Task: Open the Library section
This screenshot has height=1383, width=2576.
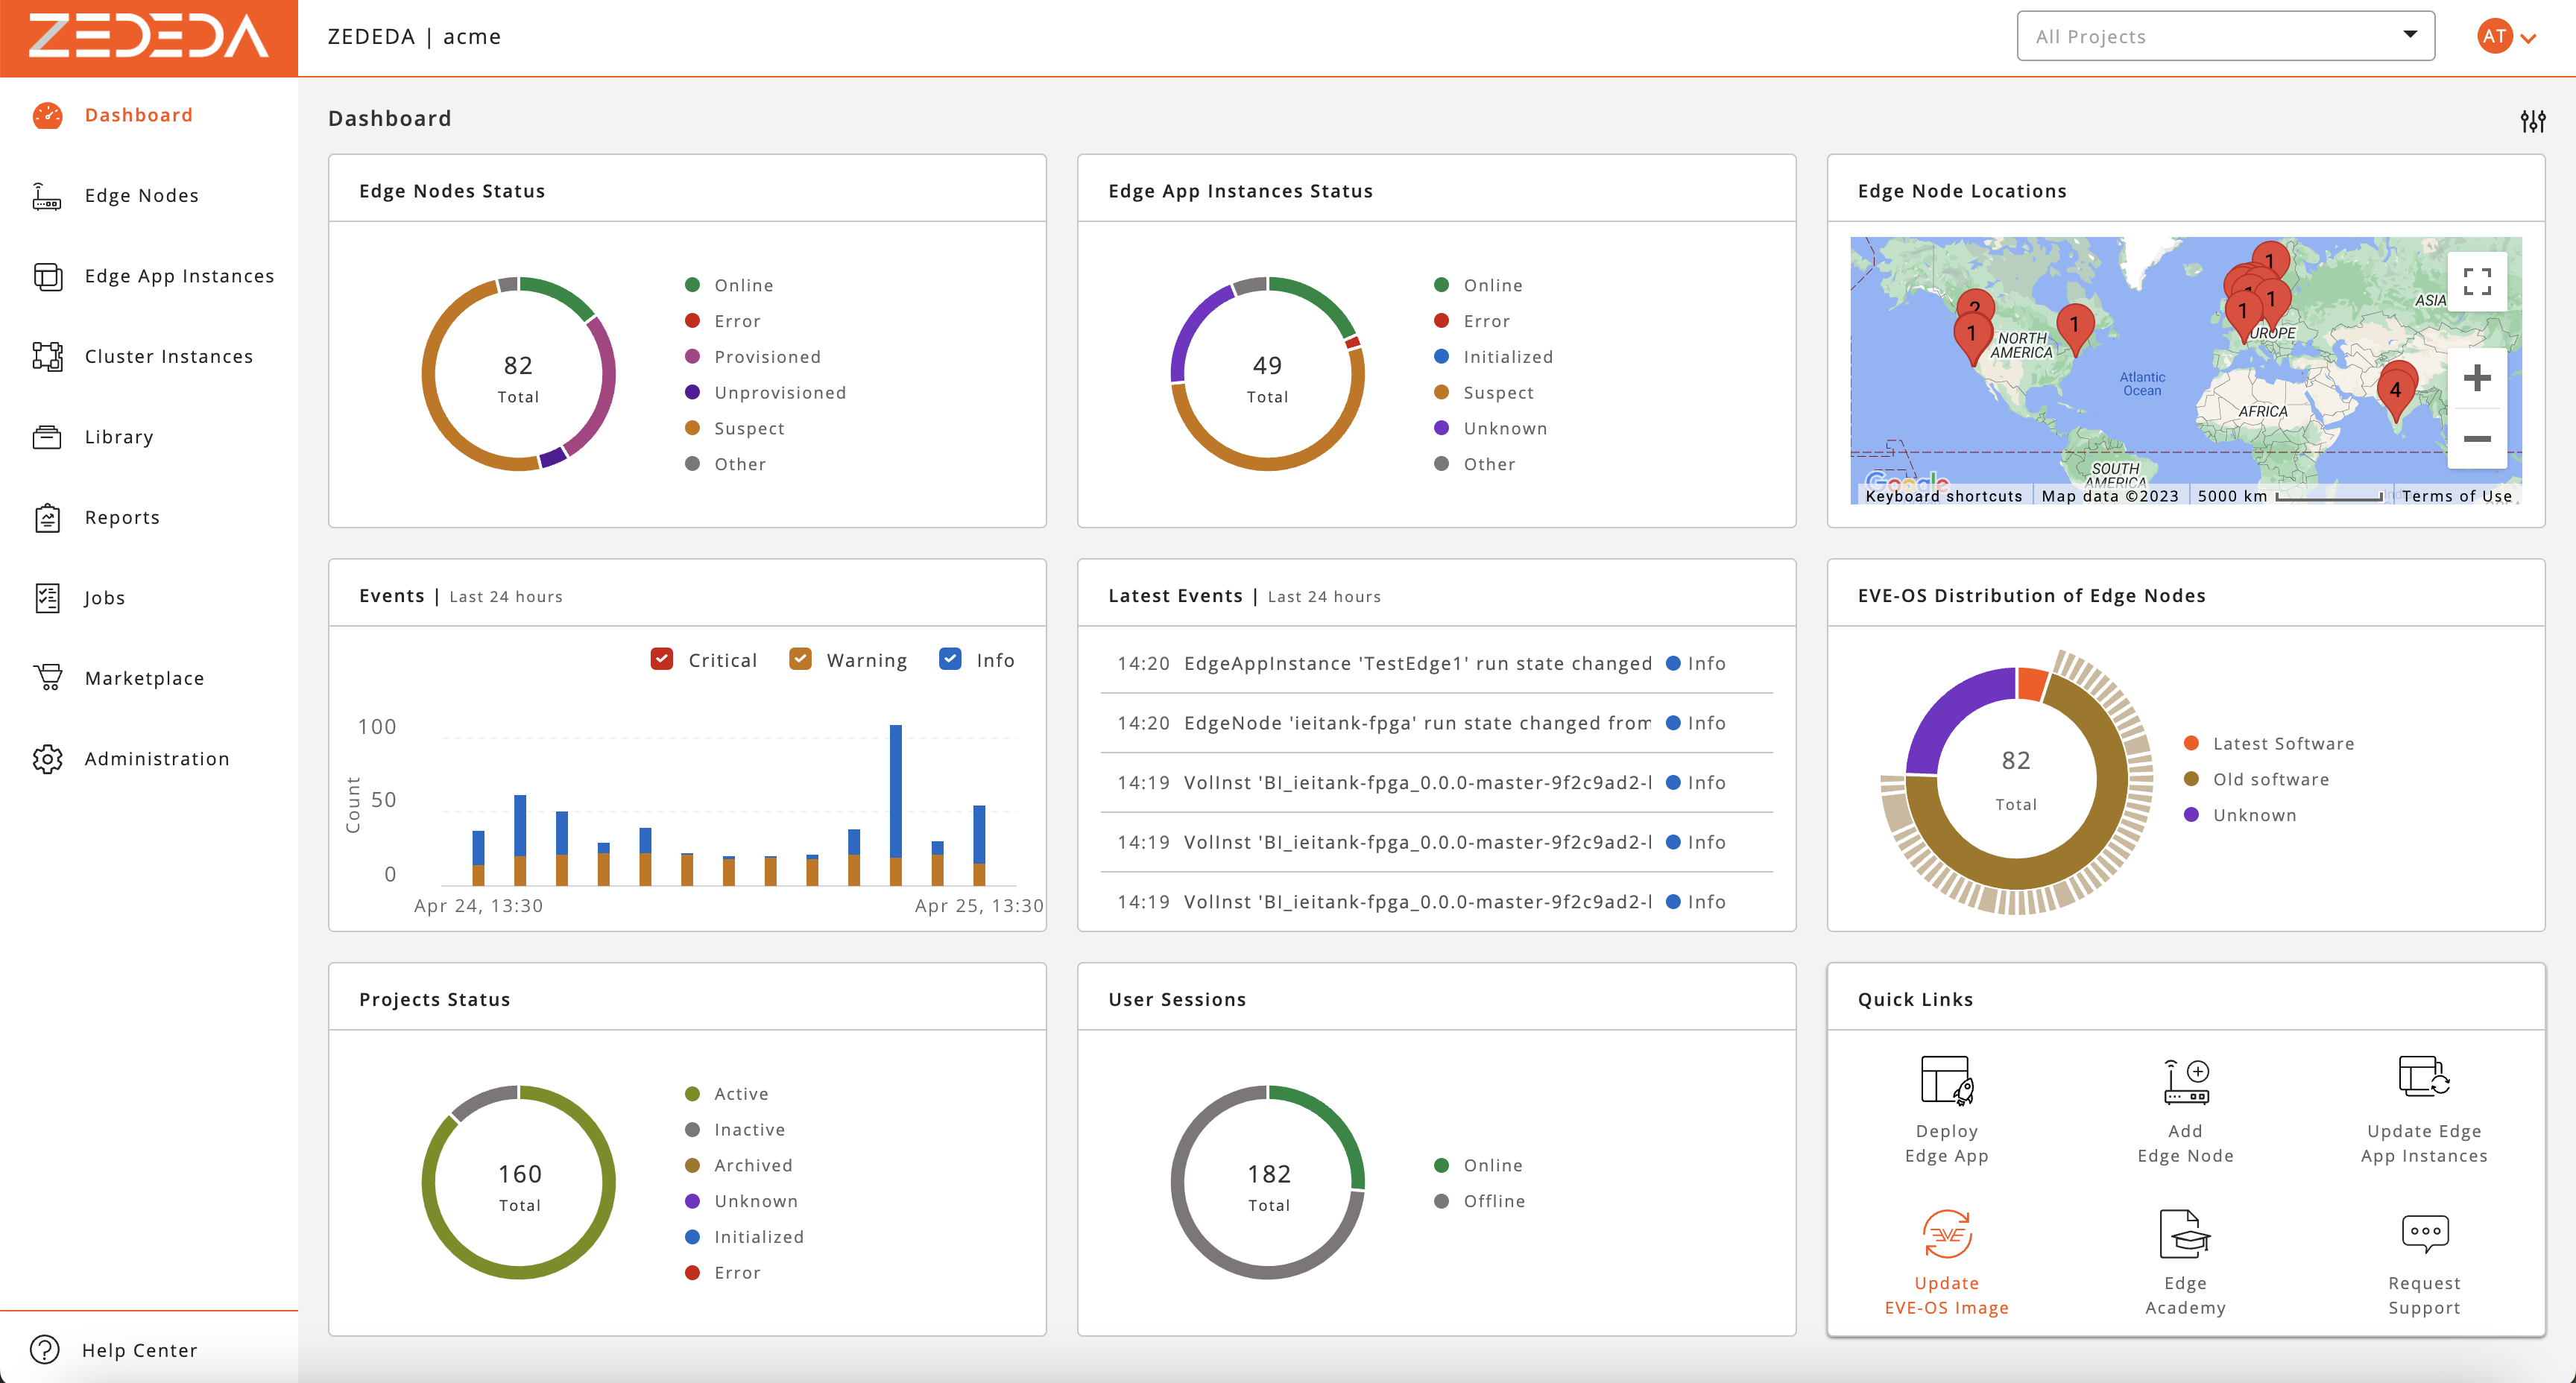Action: tap(119, 437)
